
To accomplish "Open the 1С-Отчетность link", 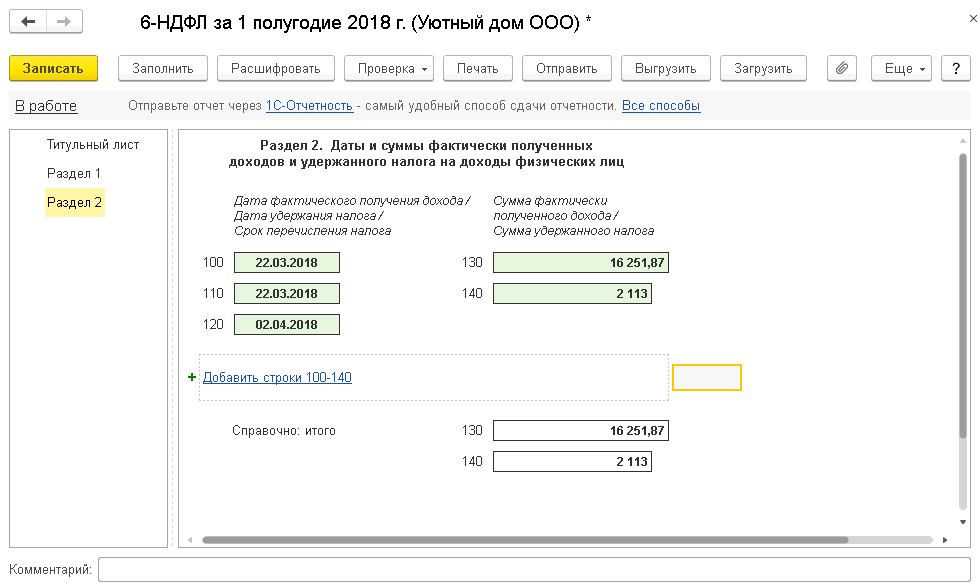I will 309,106.
